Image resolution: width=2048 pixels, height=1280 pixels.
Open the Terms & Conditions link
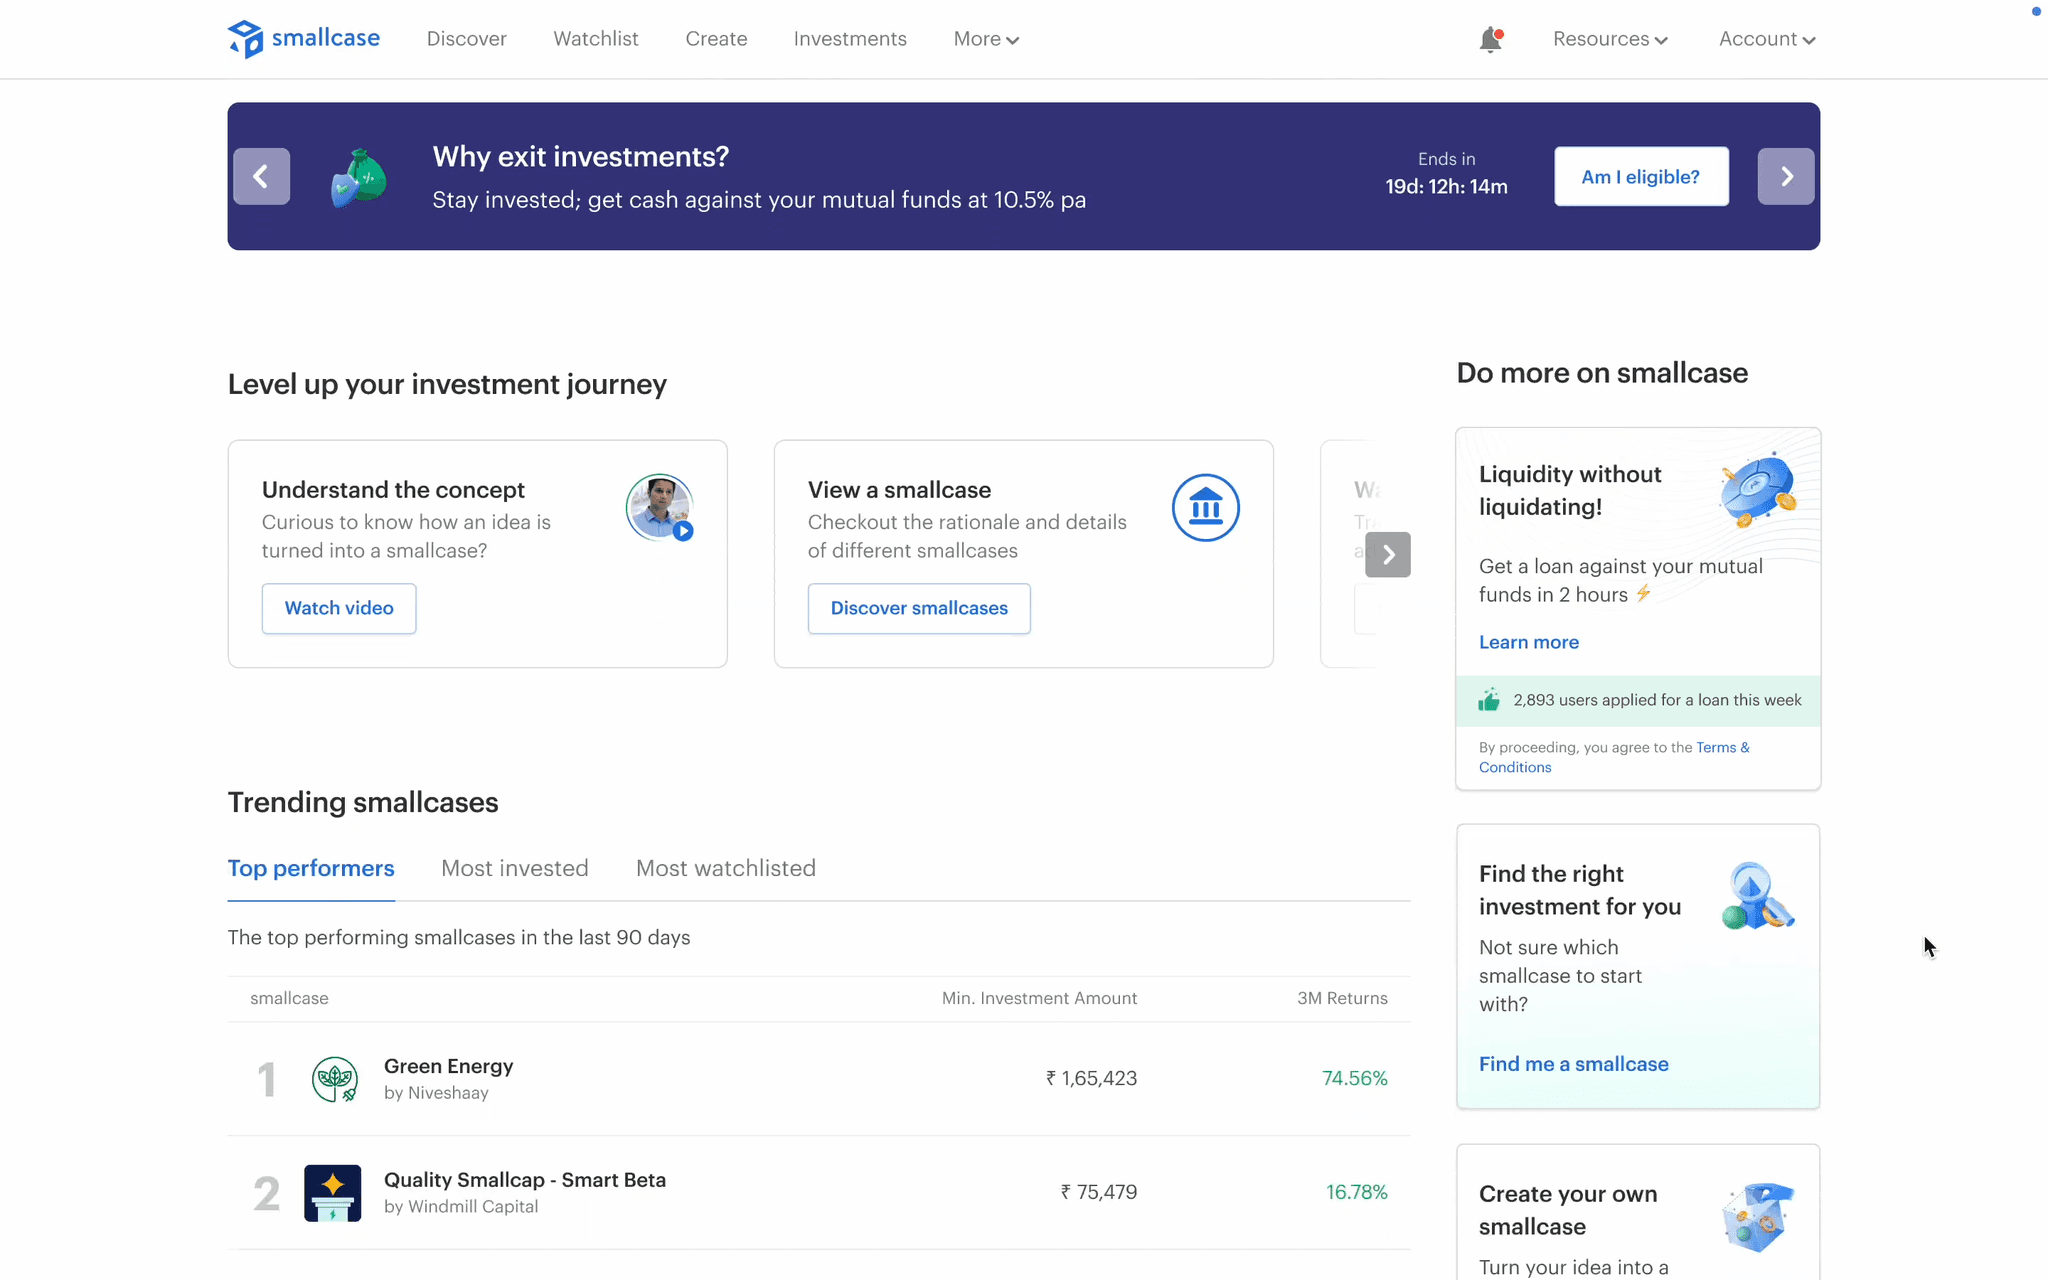click(1615, 757)
